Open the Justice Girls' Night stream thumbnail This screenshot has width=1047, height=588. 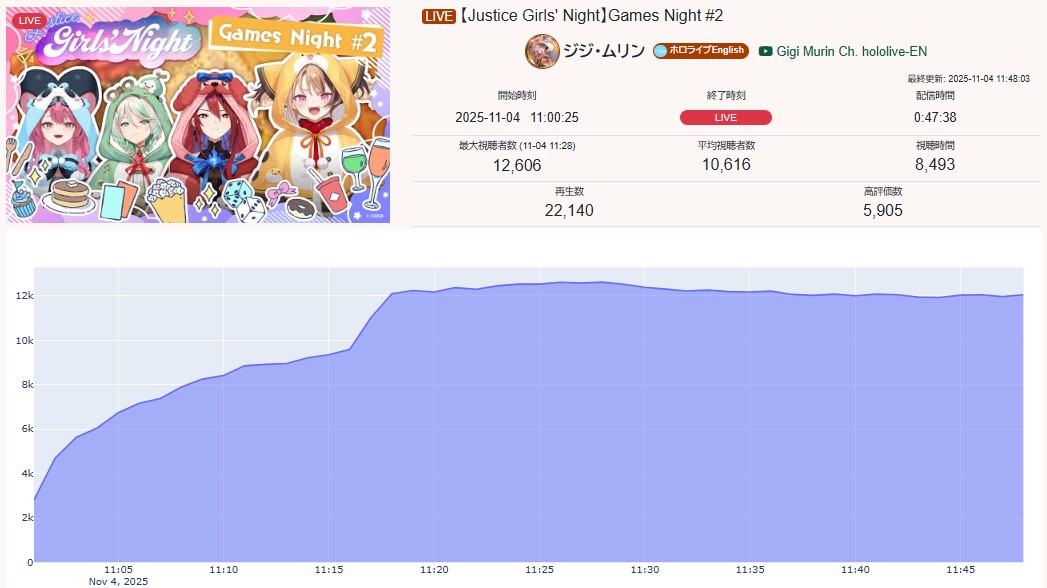pyautogui.click(x=198, y=115)
